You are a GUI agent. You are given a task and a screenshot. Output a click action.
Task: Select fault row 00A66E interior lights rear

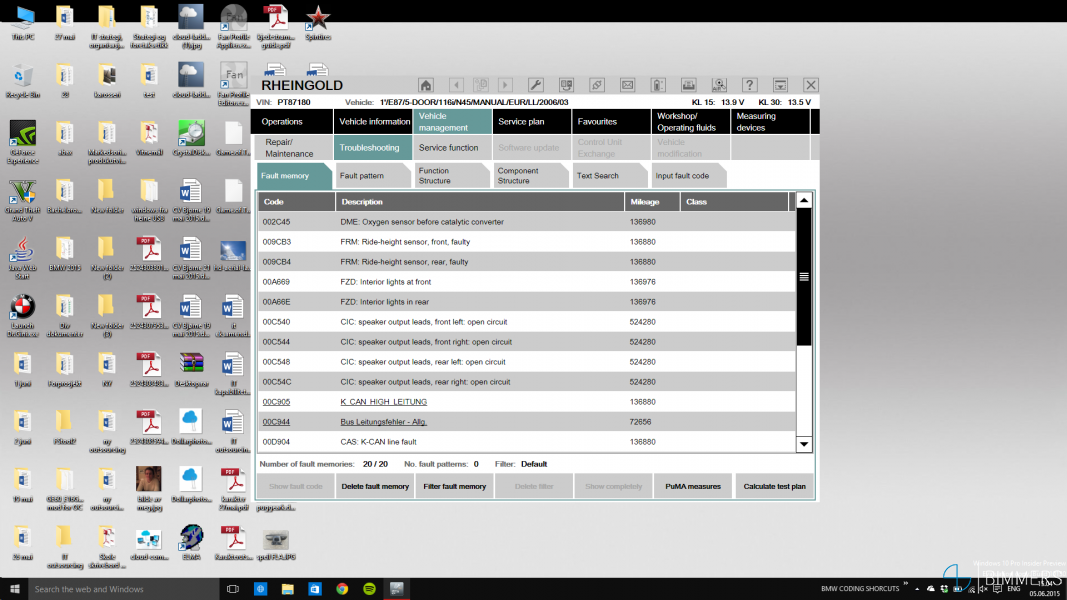(527, 302)
